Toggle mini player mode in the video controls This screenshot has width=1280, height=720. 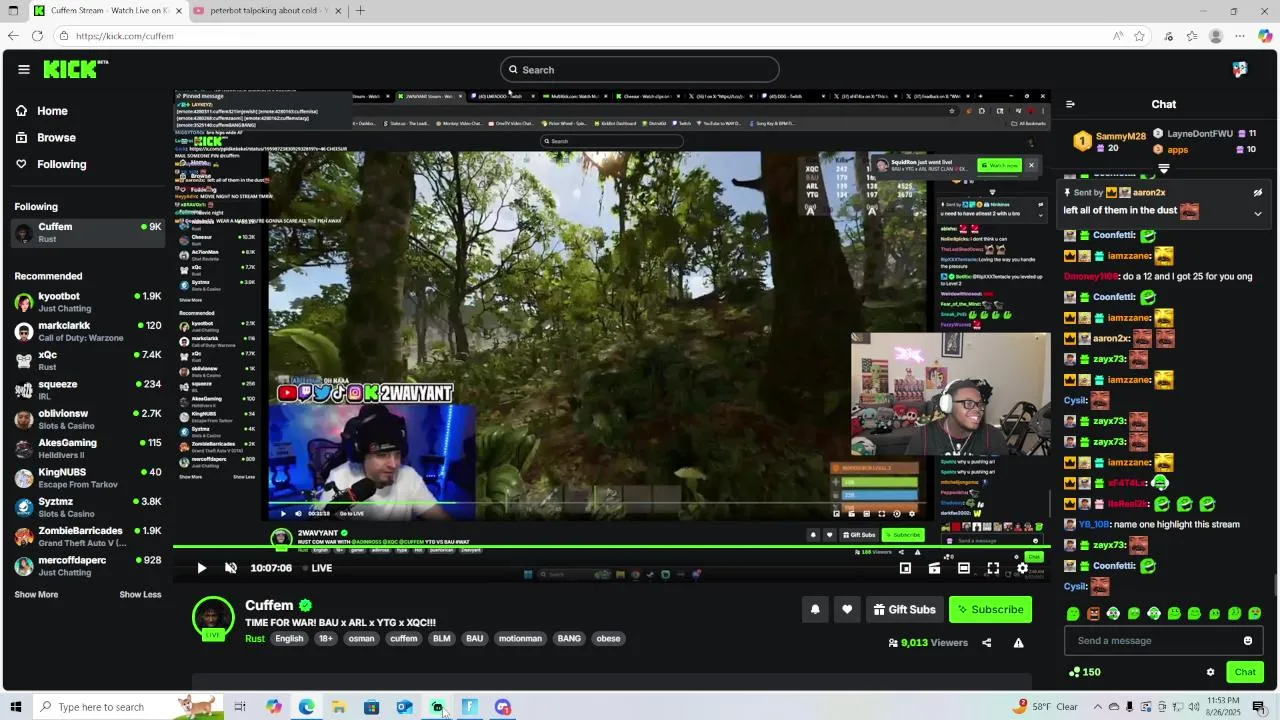click(905, 568)
